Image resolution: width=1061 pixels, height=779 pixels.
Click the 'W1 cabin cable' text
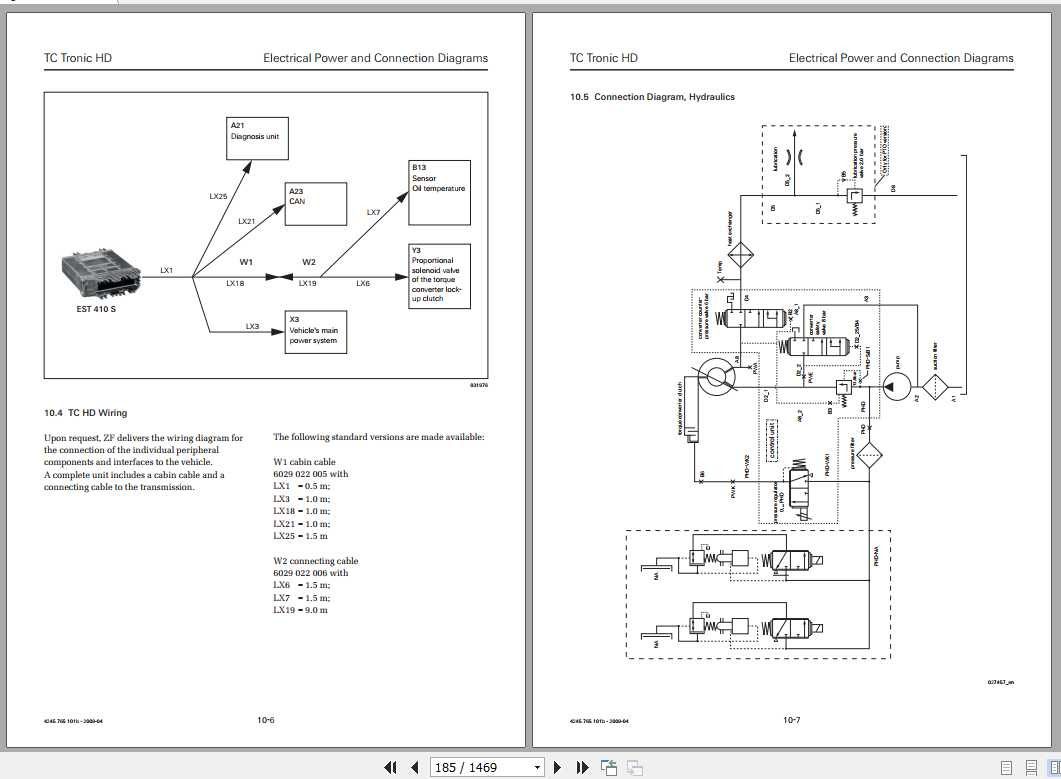click(304, 462)
